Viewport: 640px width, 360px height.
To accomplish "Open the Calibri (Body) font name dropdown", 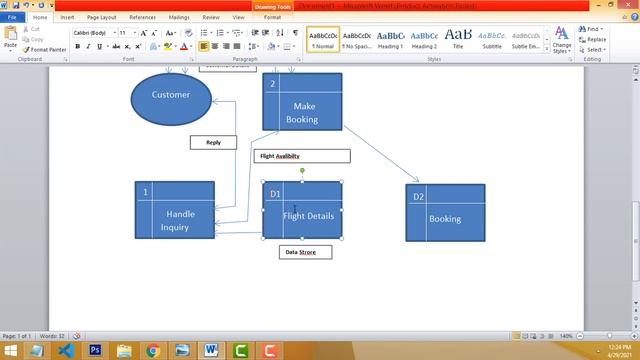I will tap(115, 33).
